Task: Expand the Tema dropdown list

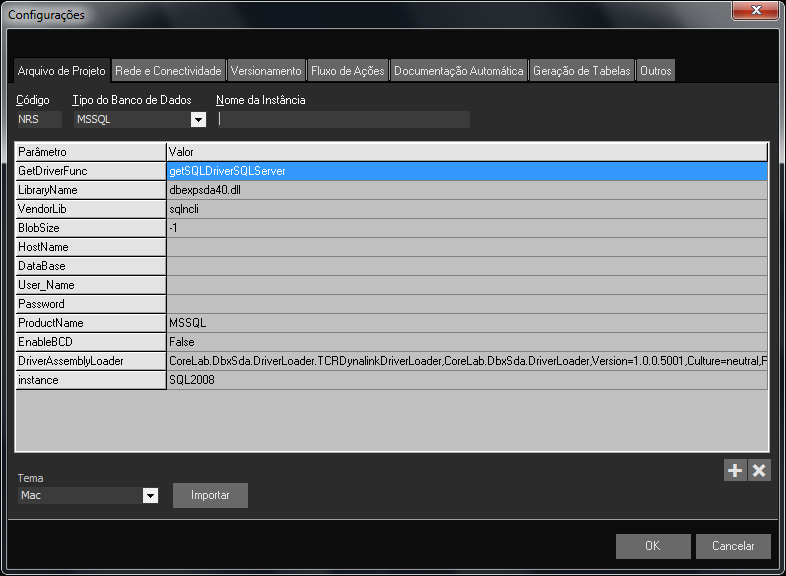Action: (x=151, y=496)
